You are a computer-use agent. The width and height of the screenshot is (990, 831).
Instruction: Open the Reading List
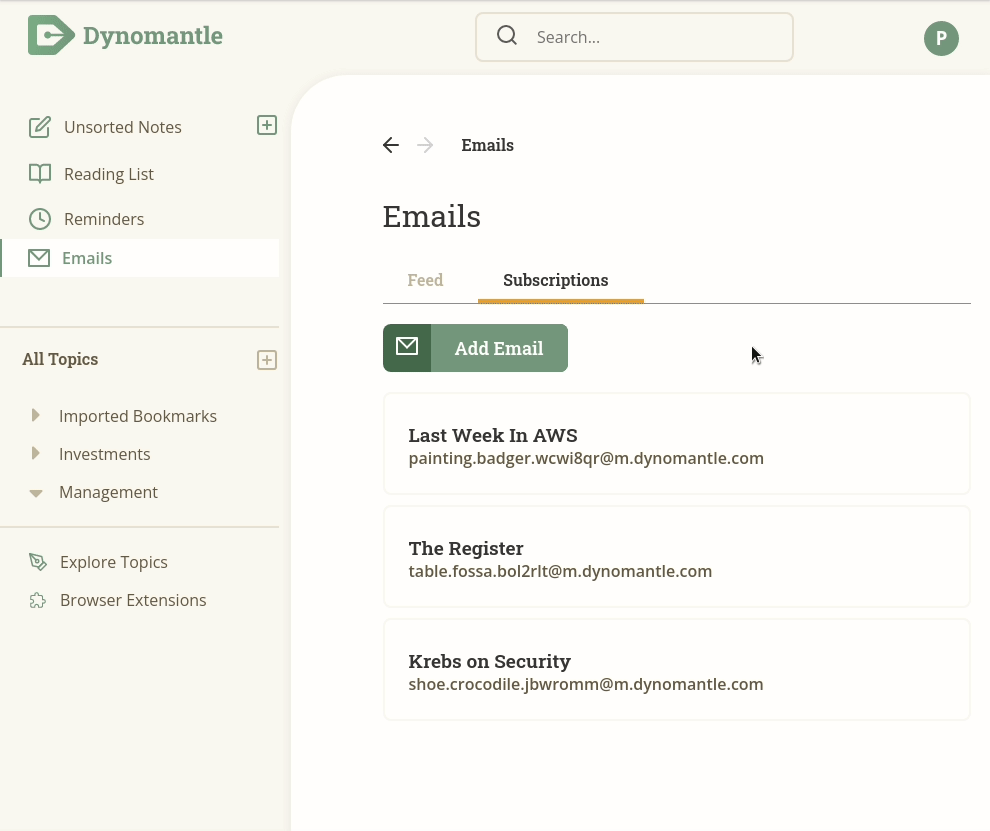click(109, 174)
